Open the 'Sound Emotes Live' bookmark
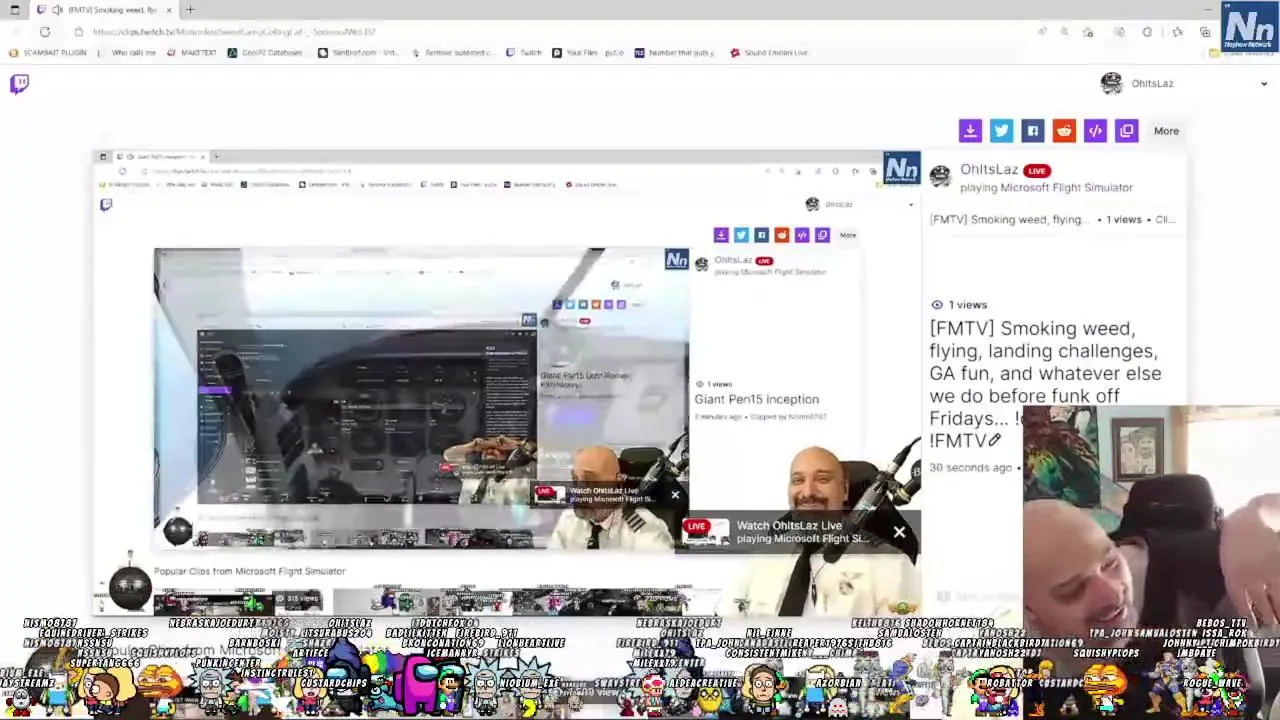The image size is (1280, 720). [769, 53]
